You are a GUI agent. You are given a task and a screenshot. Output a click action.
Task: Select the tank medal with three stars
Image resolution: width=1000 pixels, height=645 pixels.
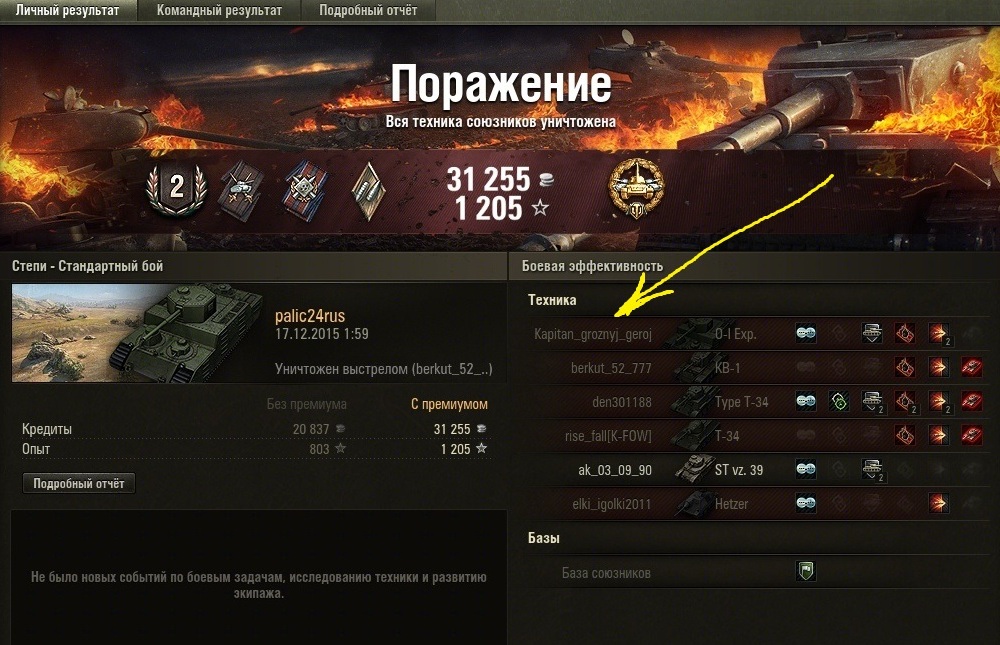pos(240,189)
